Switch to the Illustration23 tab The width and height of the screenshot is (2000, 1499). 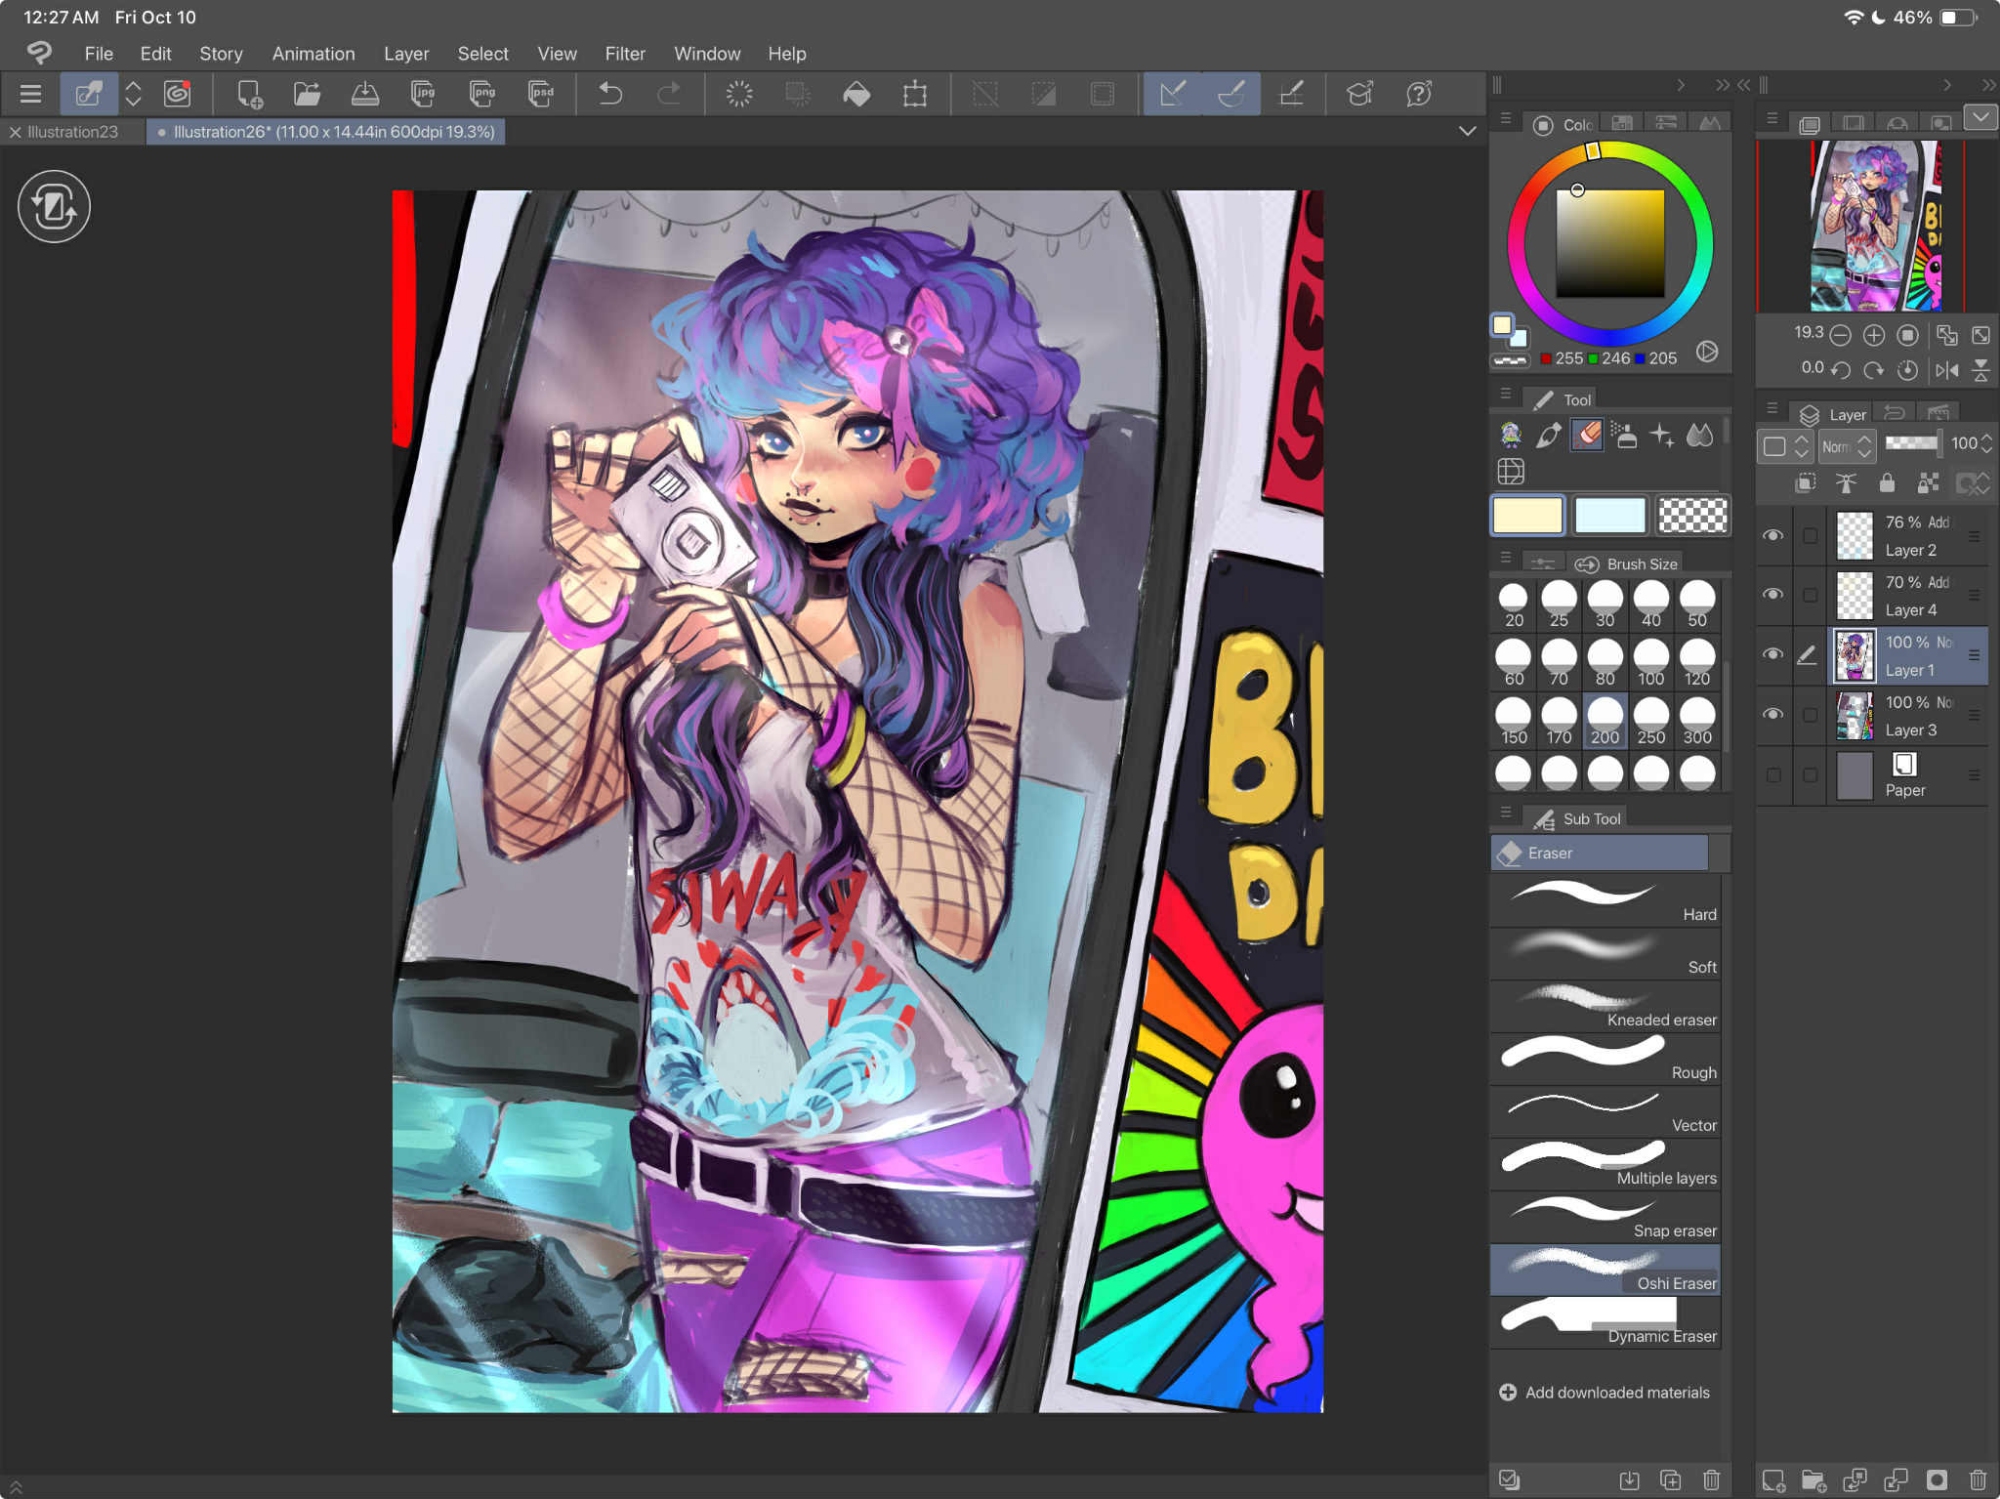[x=72, y=131]
